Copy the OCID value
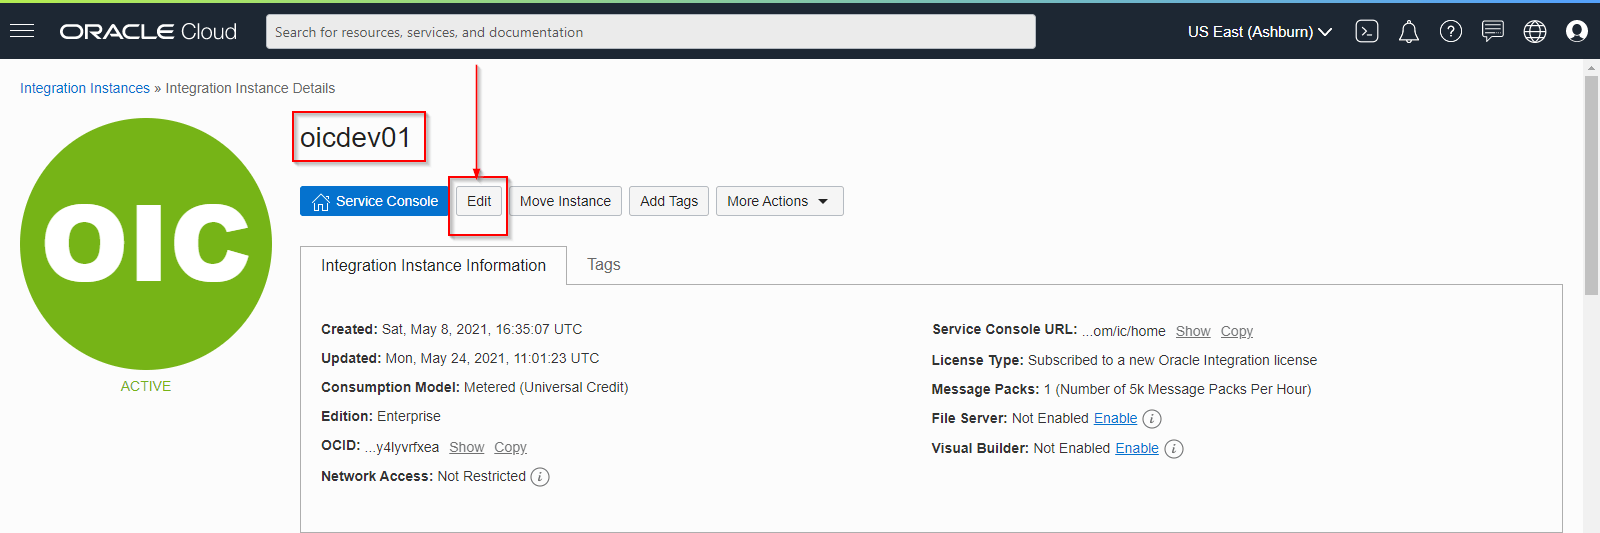 [x=510, y=447]
